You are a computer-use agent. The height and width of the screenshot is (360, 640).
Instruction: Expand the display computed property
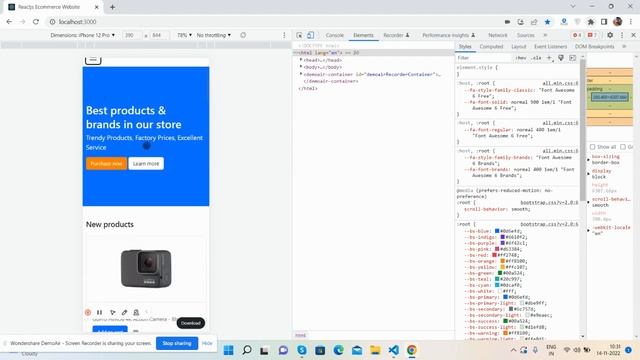coord(589,173)
